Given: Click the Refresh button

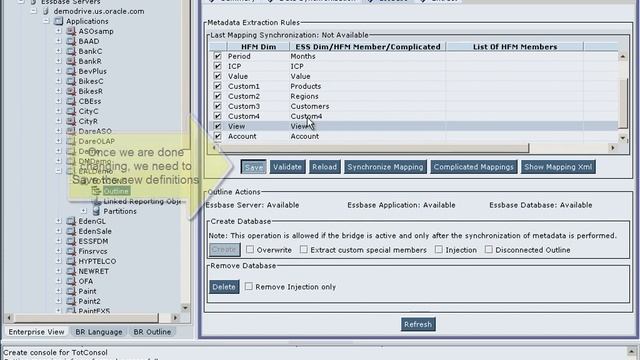Looking at the screenshot, I should coord(418,324).
